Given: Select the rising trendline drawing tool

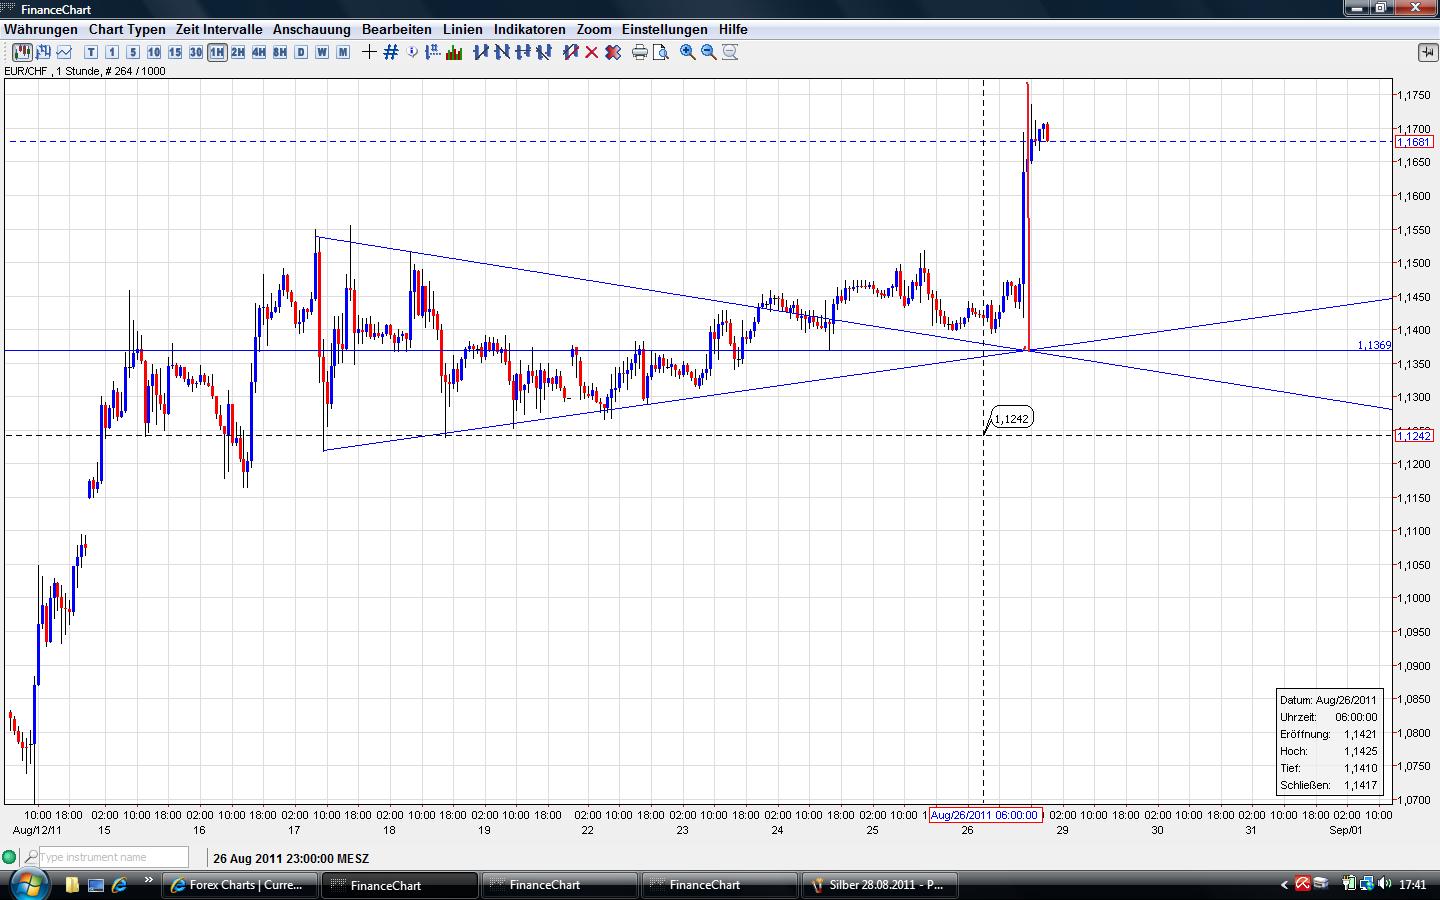Looking at the screenshot, I should 481,52.
